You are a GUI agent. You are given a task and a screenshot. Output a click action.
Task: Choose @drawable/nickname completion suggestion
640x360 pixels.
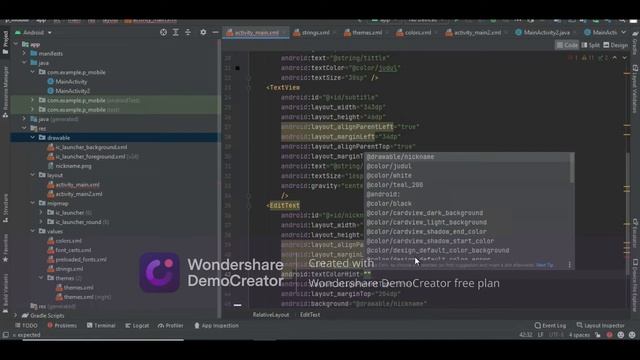(x=467, y=157)
